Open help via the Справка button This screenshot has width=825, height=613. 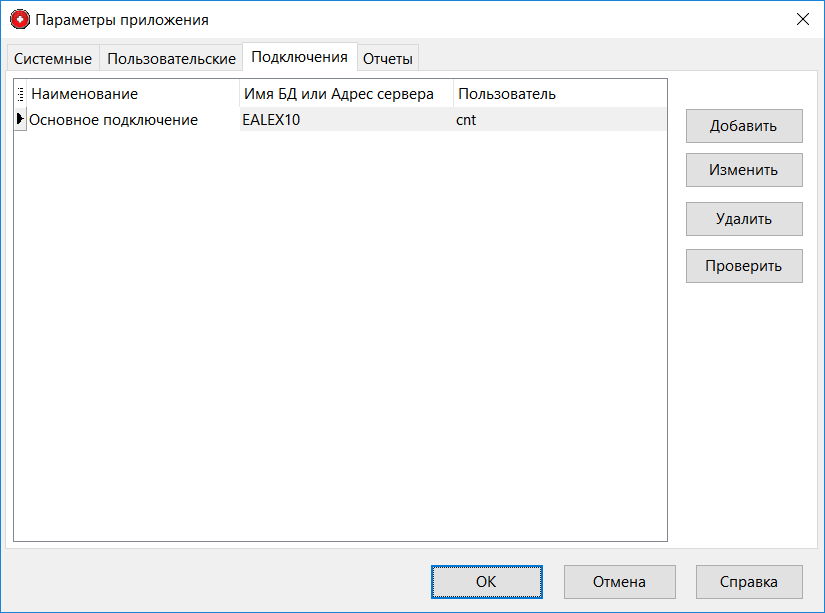pyautogui.click(x=749, y=581)
